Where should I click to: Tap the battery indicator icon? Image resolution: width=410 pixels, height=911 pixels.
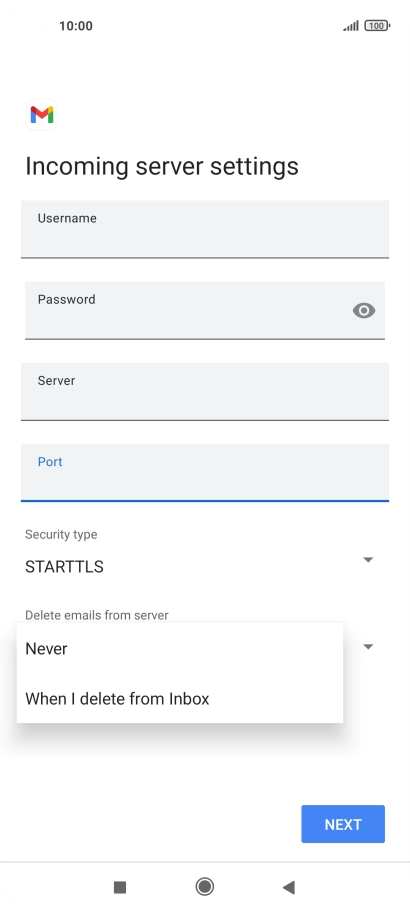[x=377, y=26]
